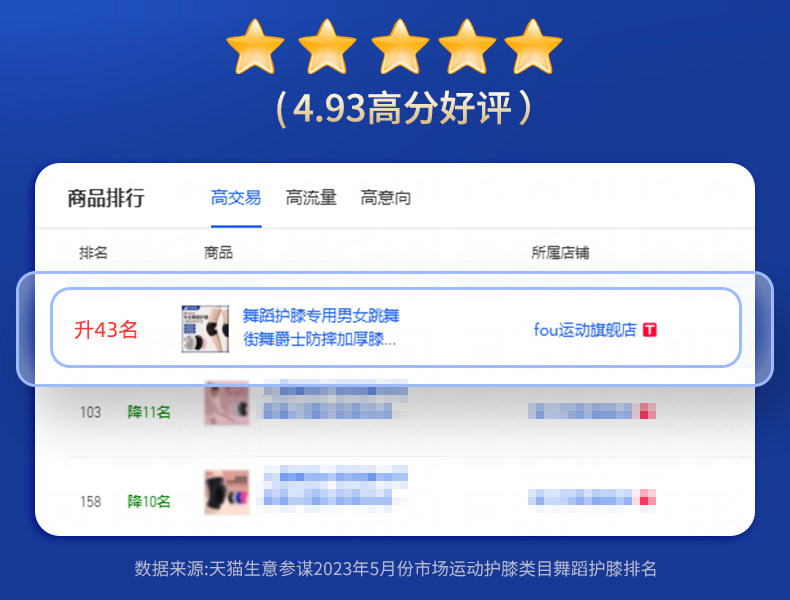This screenshot has height=600, width=790.
Task: Click the blurred Tmall badge in row 158
Action: (648, 497)
